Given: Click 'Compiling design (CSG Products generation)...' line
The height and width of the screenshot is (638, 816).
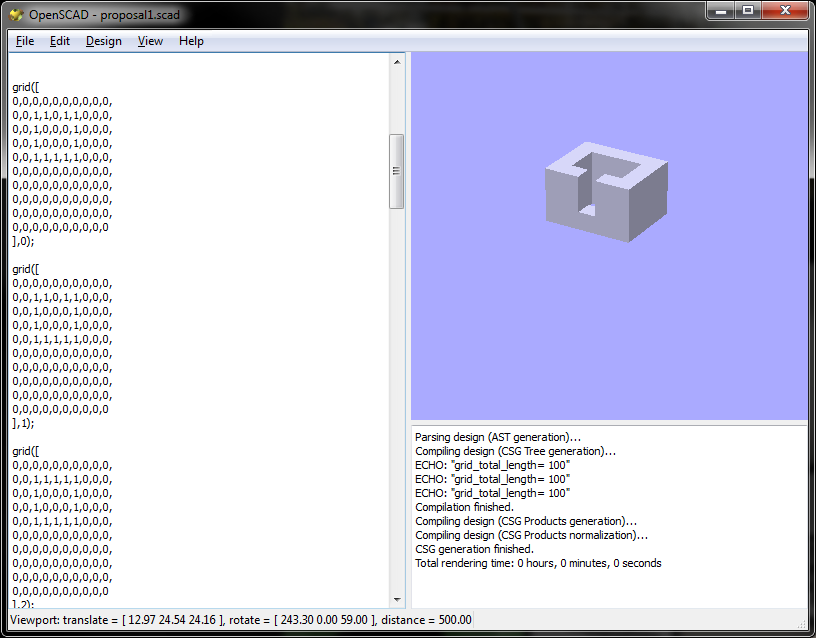Looking at the screenshot, I should tap(526, 521).
